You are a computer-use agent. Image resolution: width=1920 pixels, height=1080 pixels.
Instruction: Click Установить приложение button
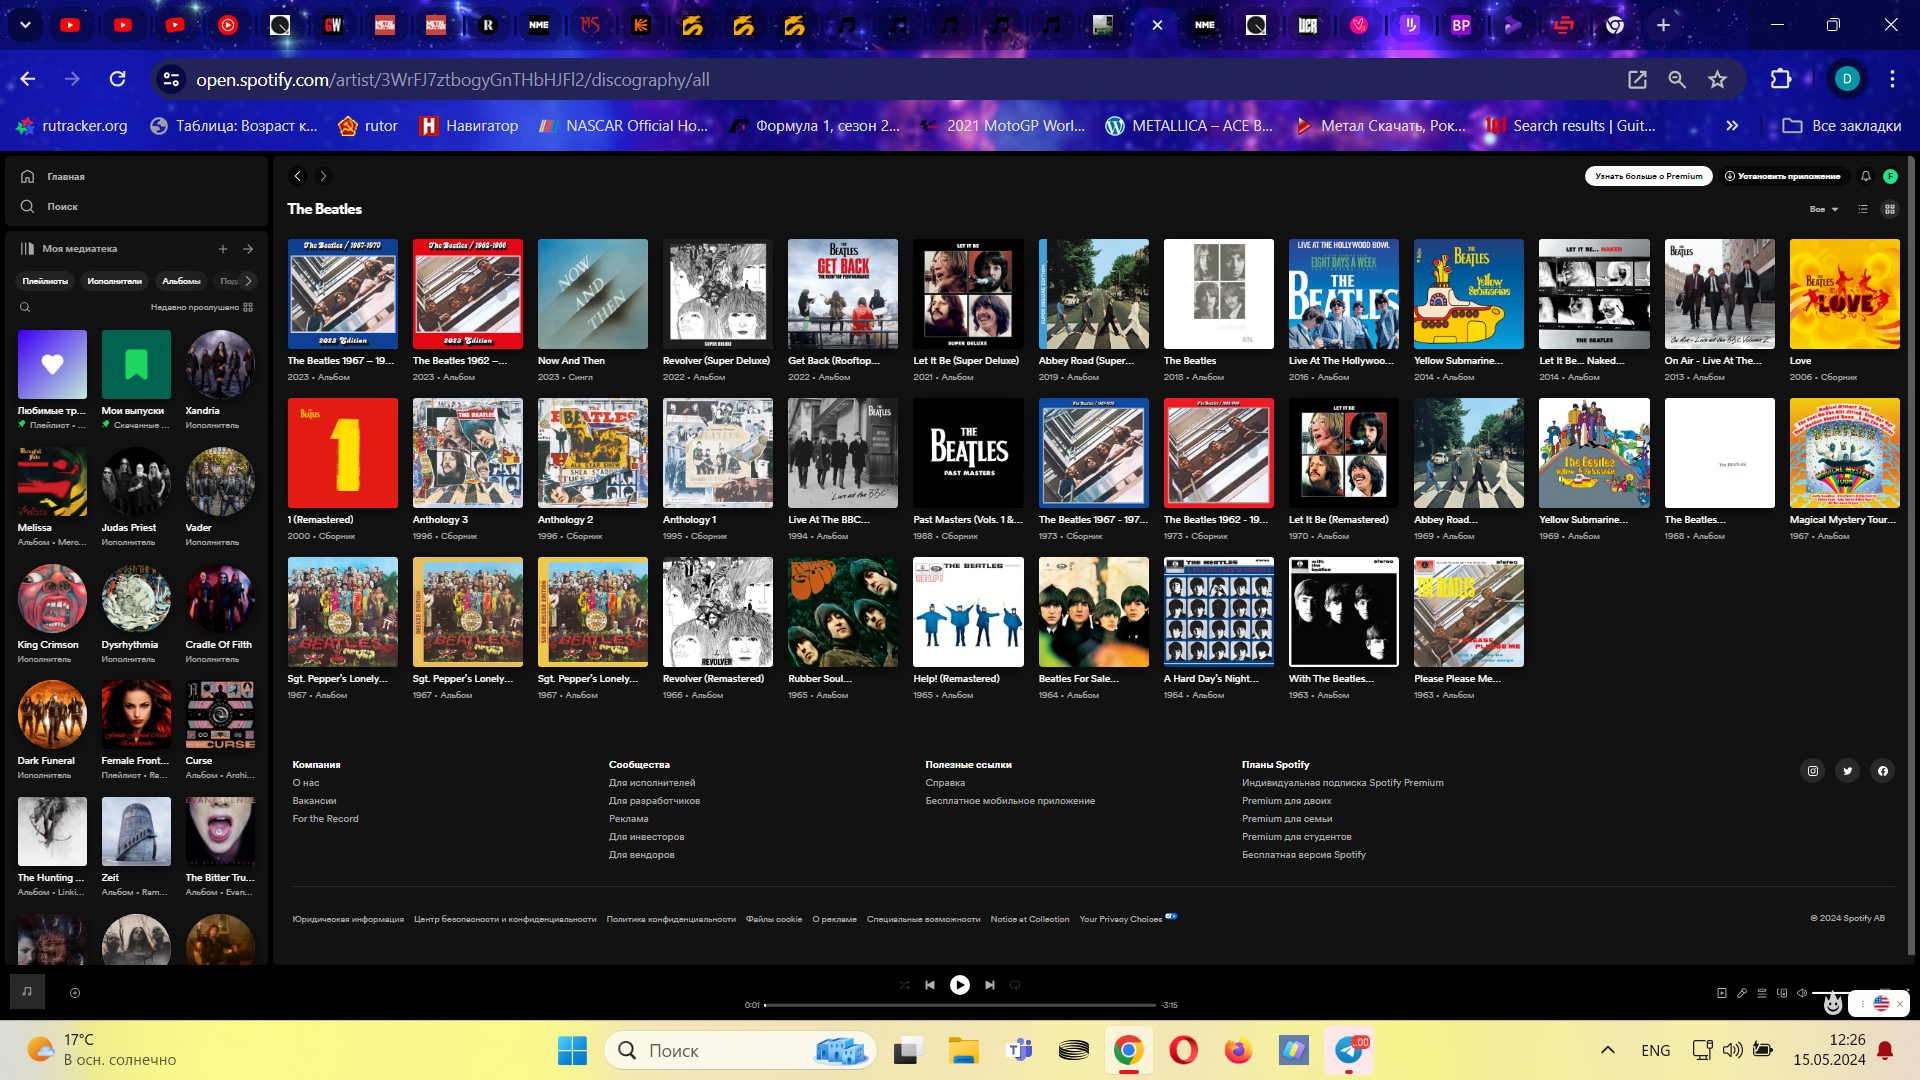point(1782,176)
